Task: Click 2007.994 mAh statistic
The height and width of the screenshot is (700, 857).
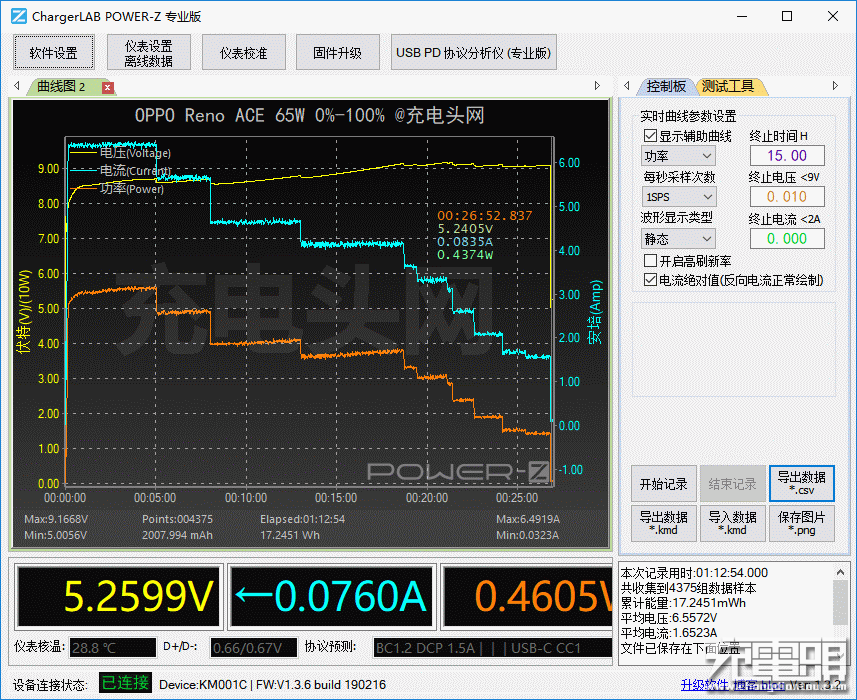Action: click(178, 535)
